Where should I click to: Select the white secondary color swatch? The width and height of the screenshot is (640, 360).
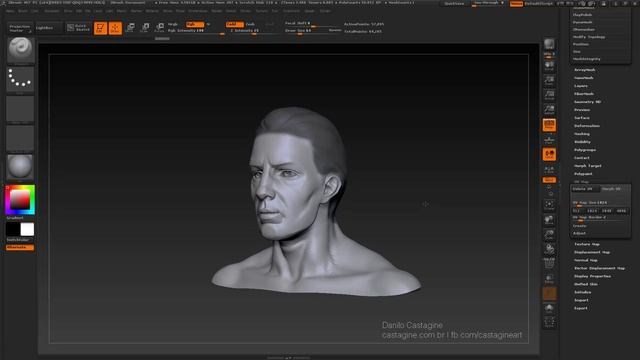pos(27,229)
